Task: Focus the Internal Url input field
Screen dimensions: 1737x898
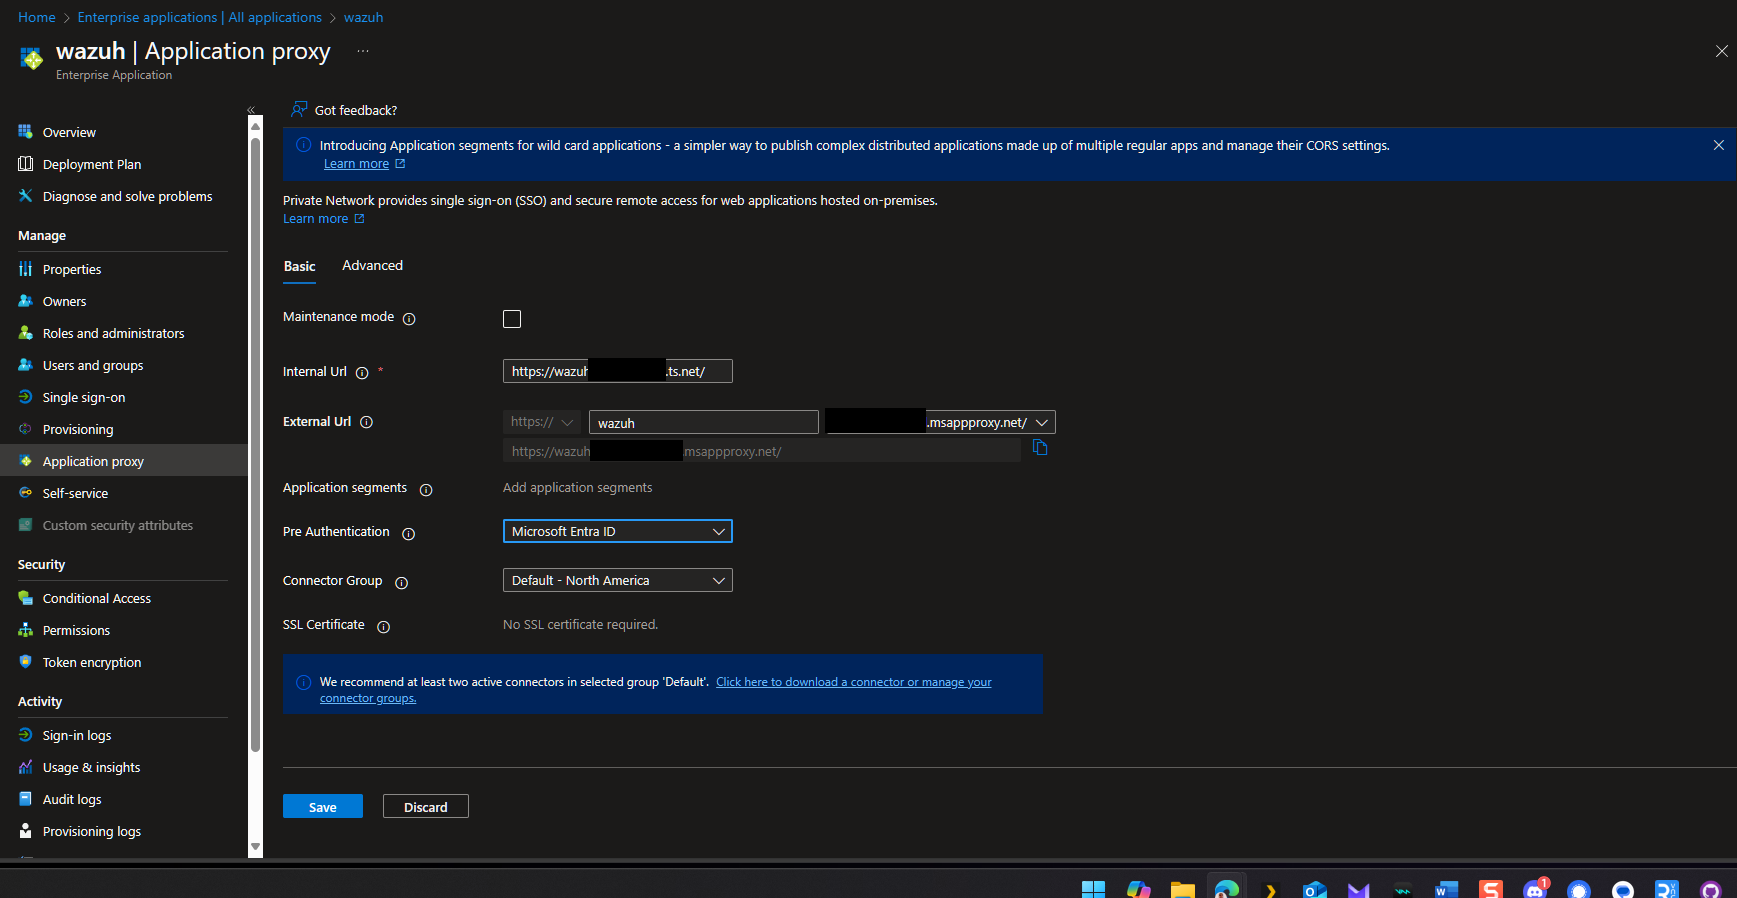Action: click(618, 371)
